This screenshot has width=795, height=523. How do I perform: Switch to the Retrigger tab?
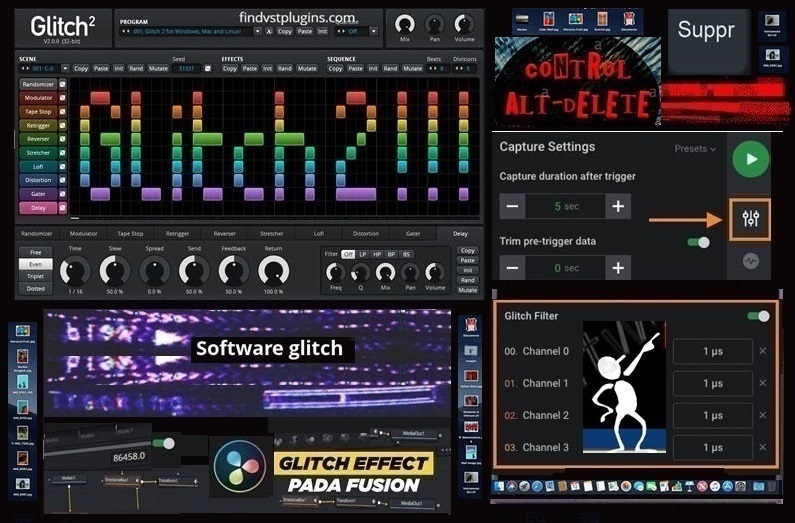pos(177,234)
